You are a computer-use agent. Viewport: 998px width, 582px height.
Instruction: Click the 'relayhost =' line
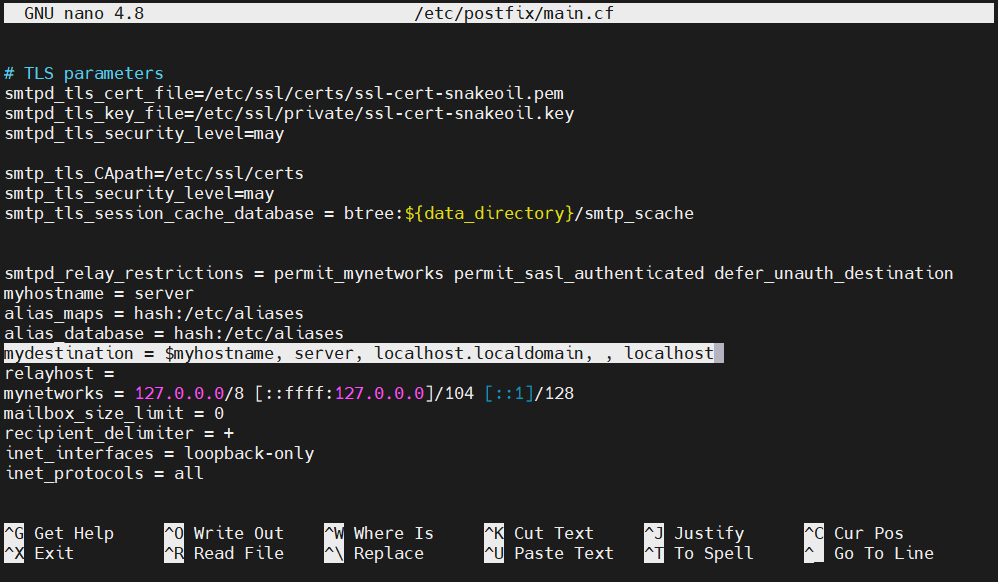(x=59, y=373)
